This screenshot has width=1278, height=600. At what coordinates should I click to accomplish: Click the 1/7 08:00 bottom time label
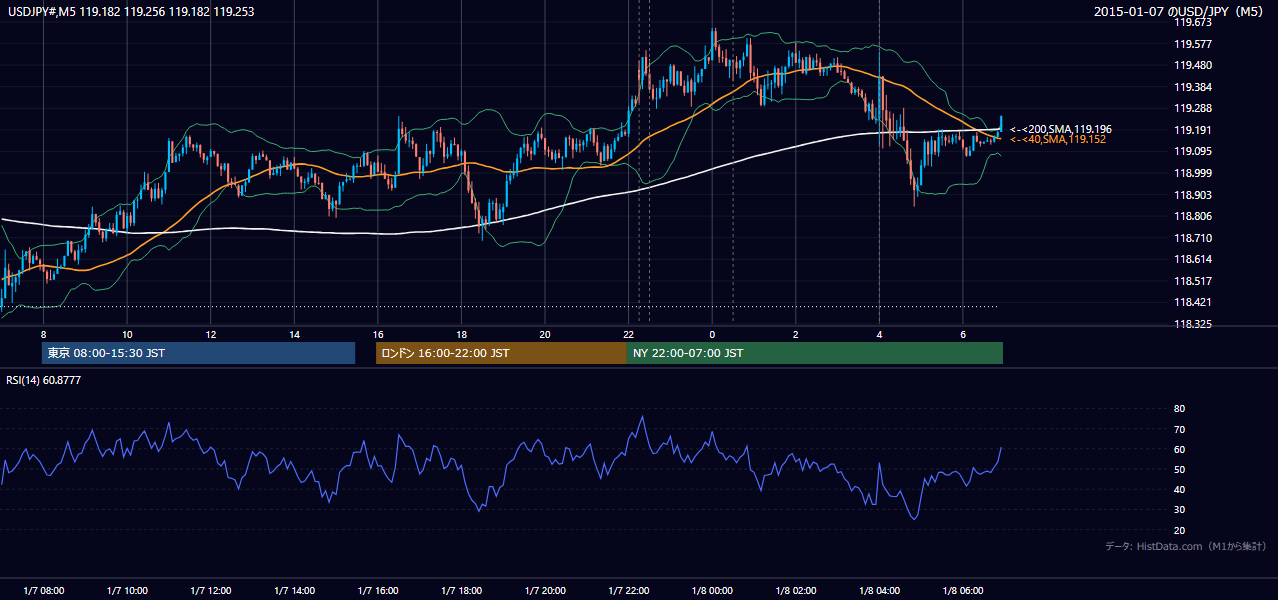(43, 591)
